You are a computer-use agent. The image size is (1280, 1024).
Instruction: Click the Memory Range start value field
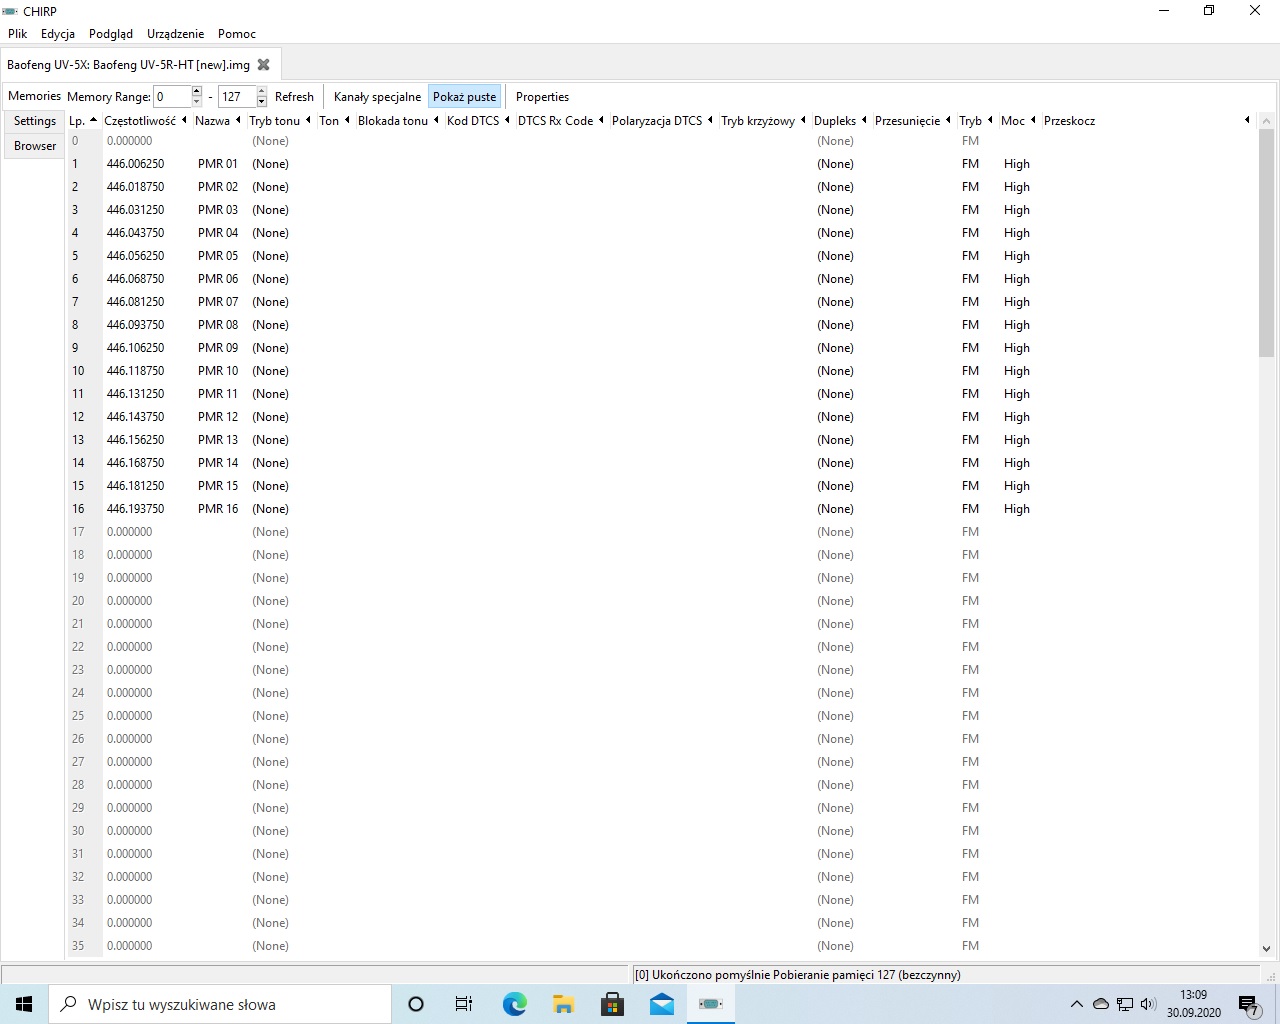(x=172, y=97)
